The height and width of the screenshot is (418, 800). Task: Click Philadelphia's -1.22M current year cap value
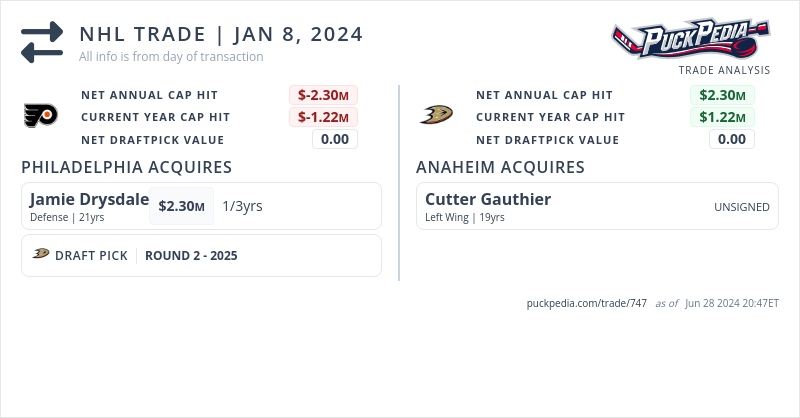[323, 117]
